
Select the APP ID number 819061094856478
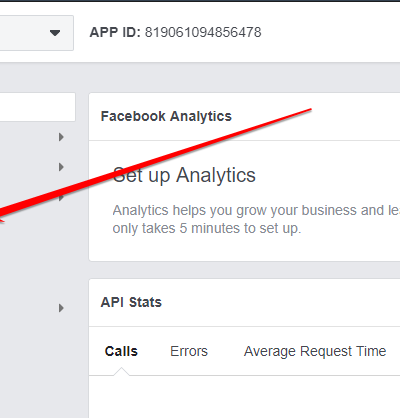tap(203, 32)
